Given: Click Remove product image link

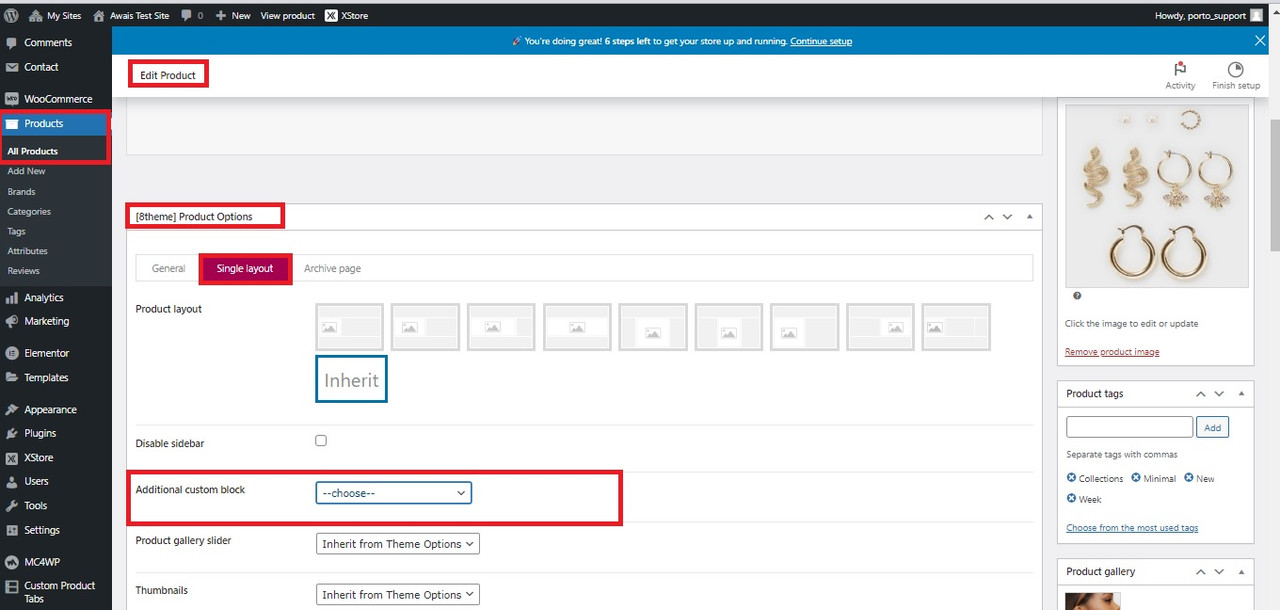Looking at the screenshot, I should [1112, 352].
